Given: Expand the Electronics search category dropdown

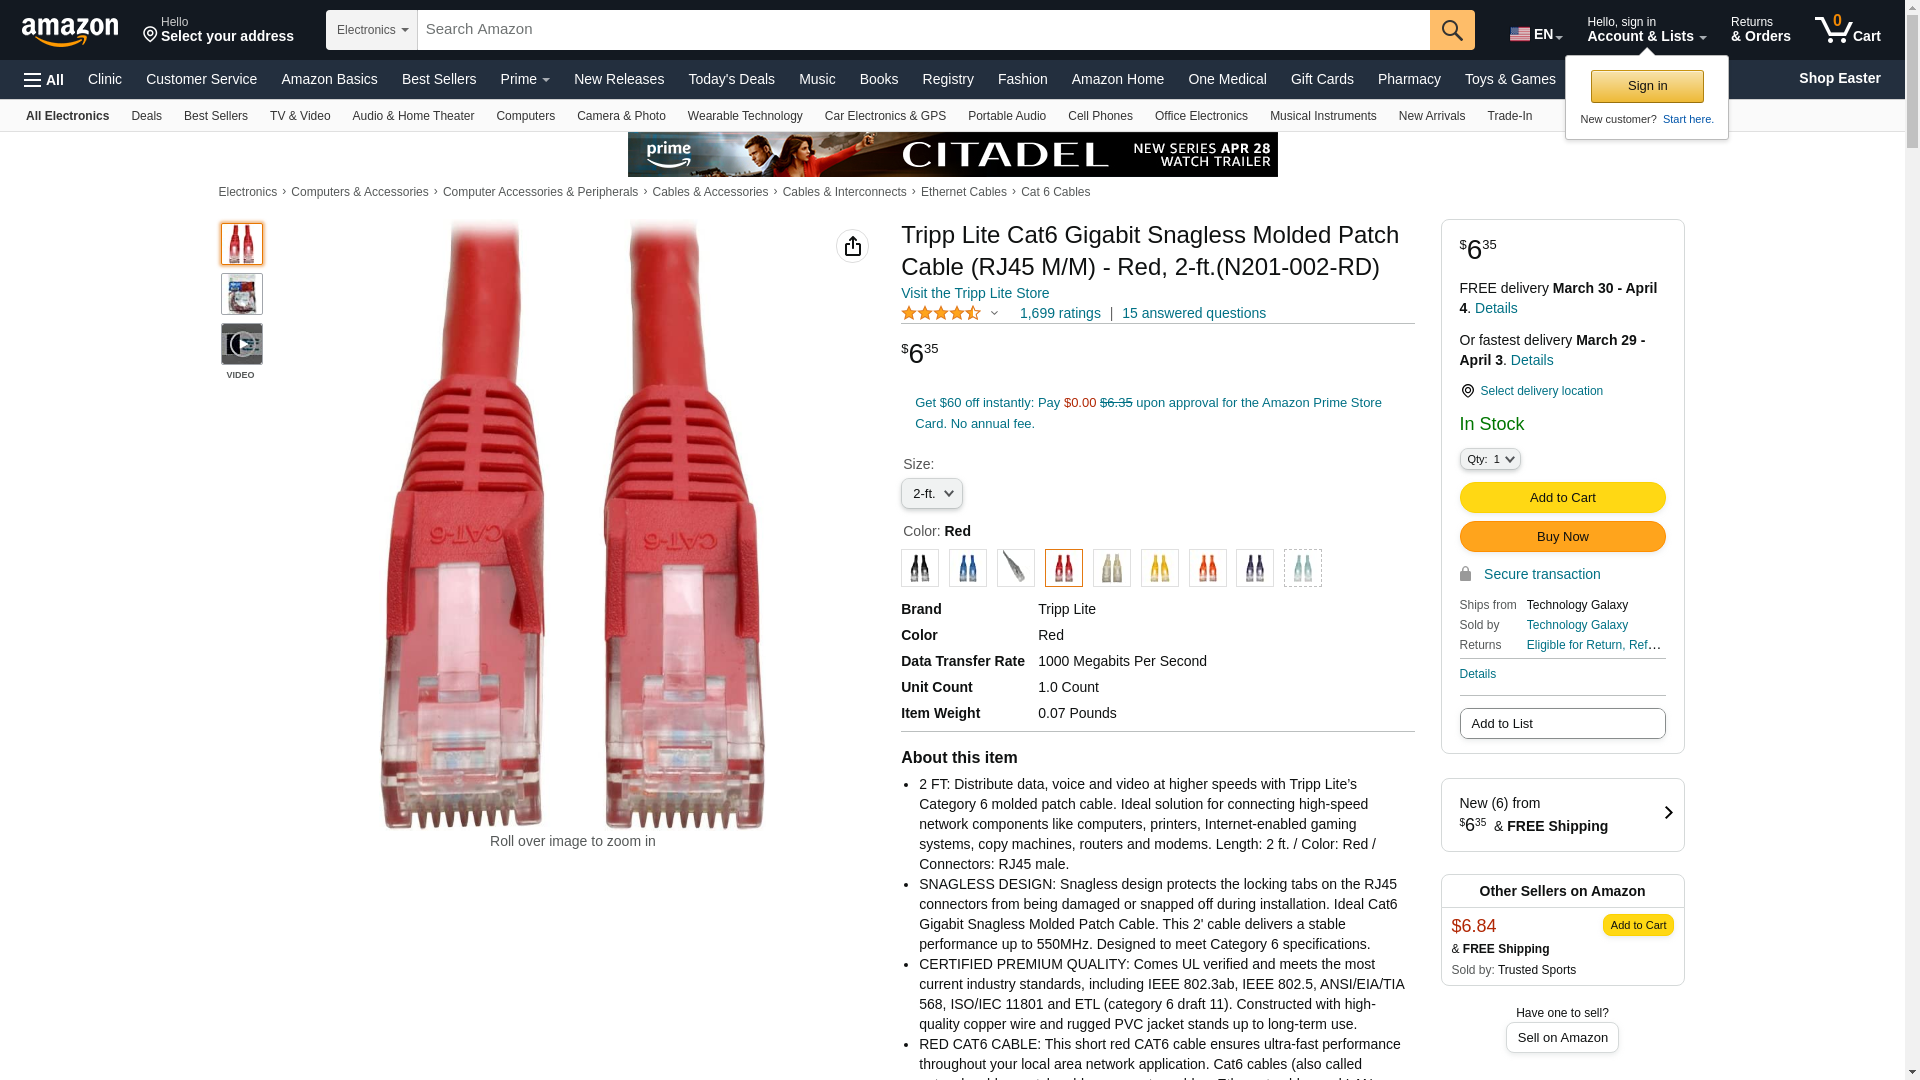Looking at the screenshot, I should tap(372, 30).
